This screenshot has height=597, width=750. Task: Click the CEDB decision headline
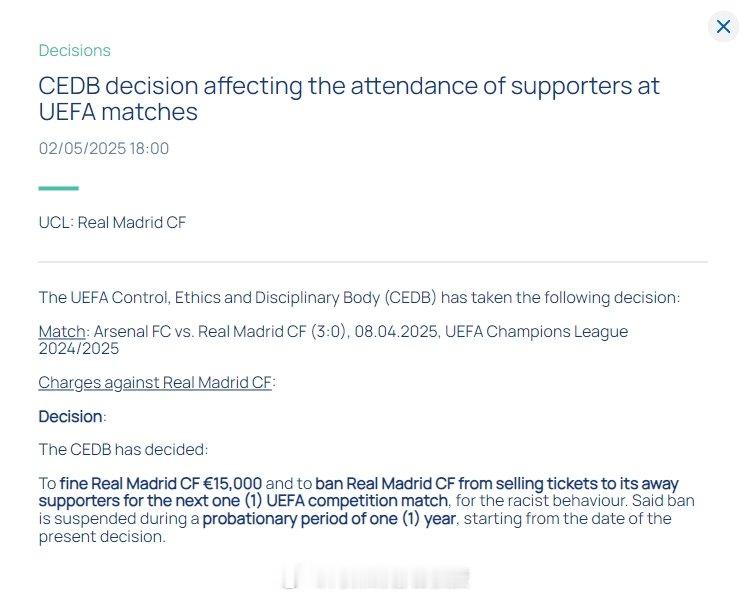click(349, 99)
